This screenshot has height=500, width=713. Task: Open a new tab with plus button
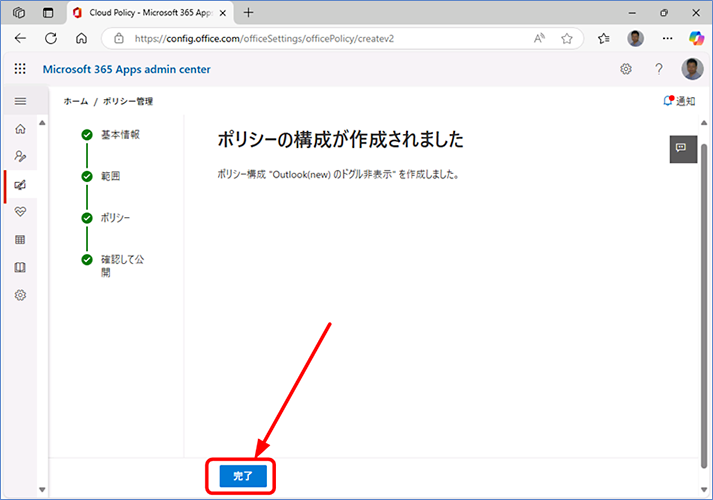pyautogui.click(x=248, y=13)
